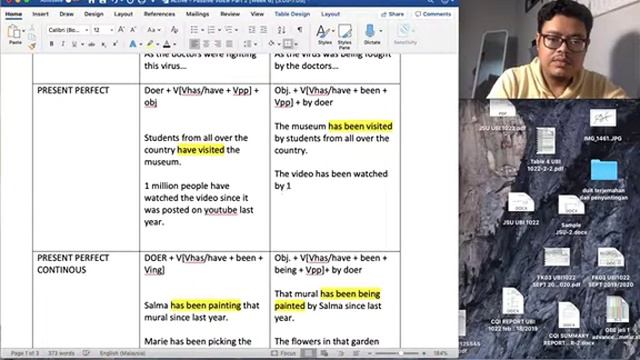Viewport: 640px width, 360px height.
Task: Click the 373 words count
Action: (61, 353)
